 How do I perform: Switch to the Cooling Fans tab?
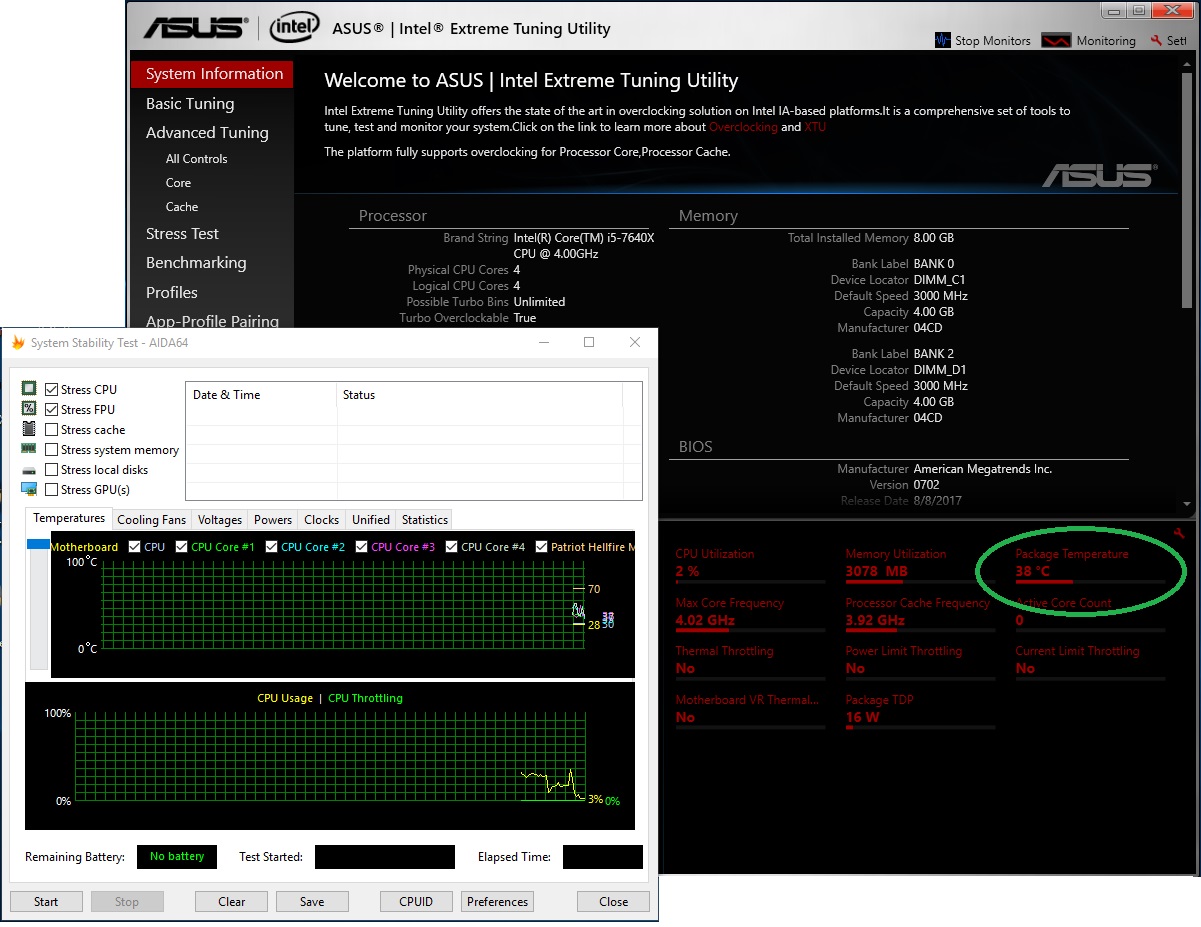click(x=152, y=520)
